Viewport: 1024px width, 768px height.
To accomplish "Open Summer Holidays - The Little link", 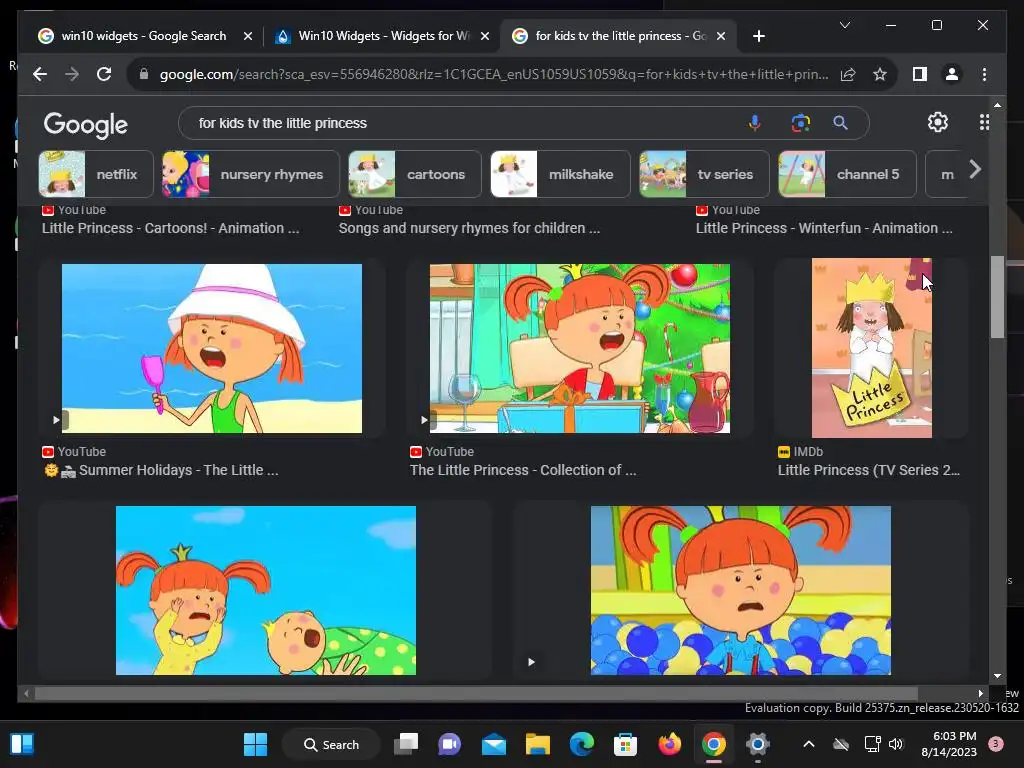I will 161,470.
